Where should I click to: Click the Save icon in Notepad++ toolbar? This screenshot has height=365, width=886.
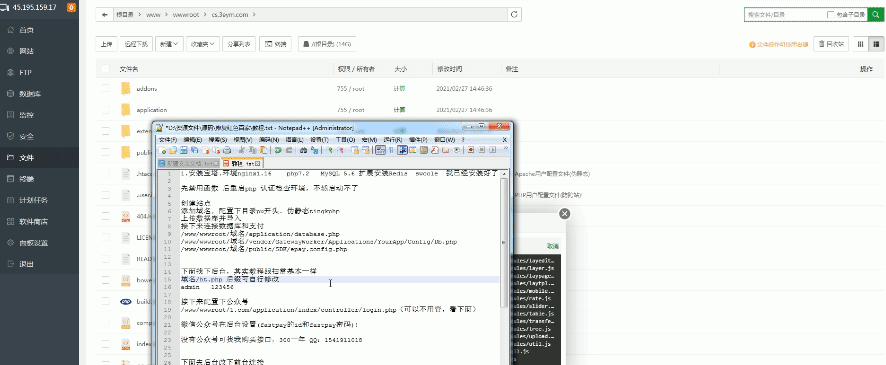[x=184, y=150]
